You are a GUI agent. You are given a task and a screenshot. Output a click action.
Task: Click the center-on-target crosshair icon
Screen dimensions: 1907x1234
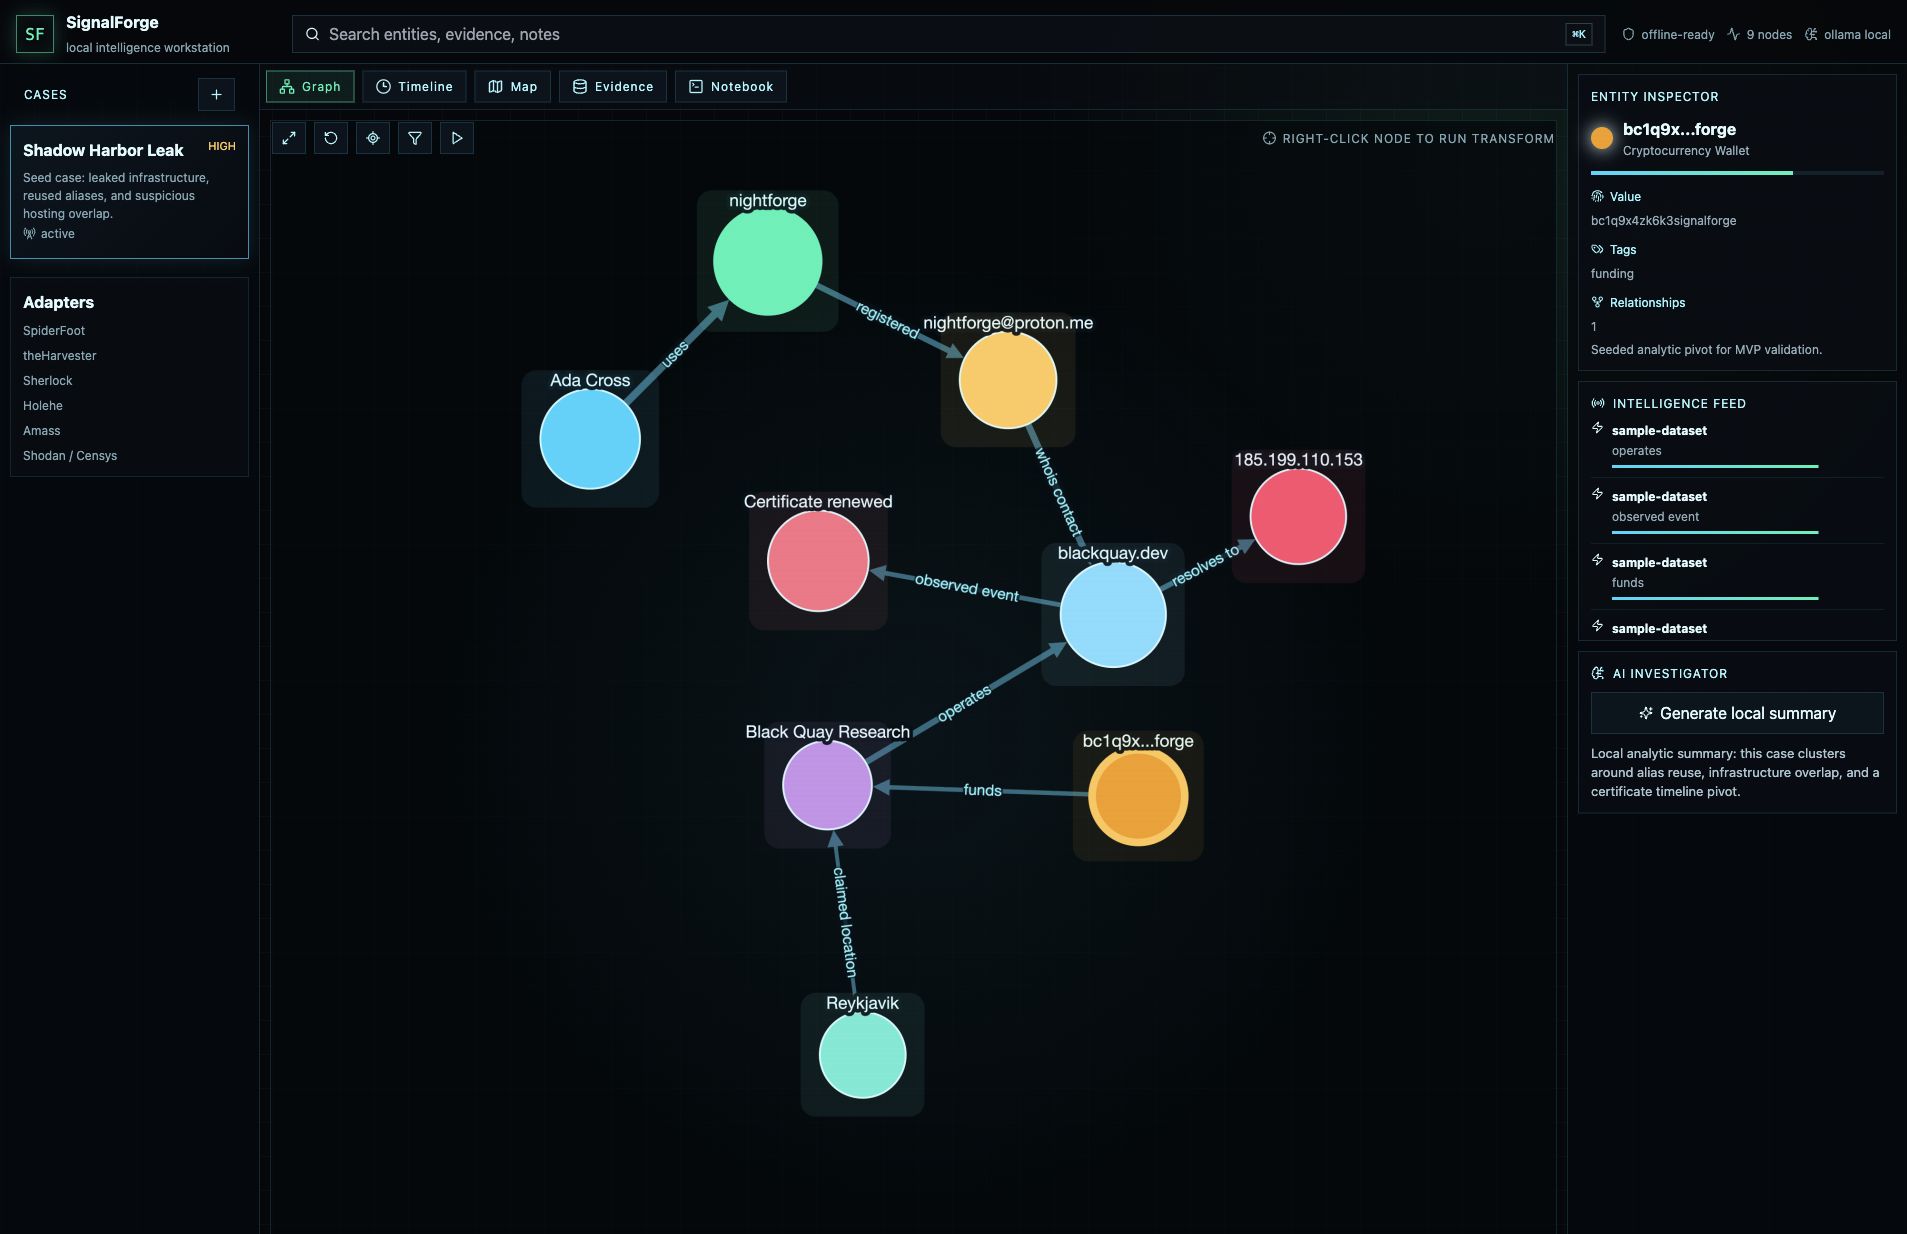pyautogui.click(x=373, y=138)
